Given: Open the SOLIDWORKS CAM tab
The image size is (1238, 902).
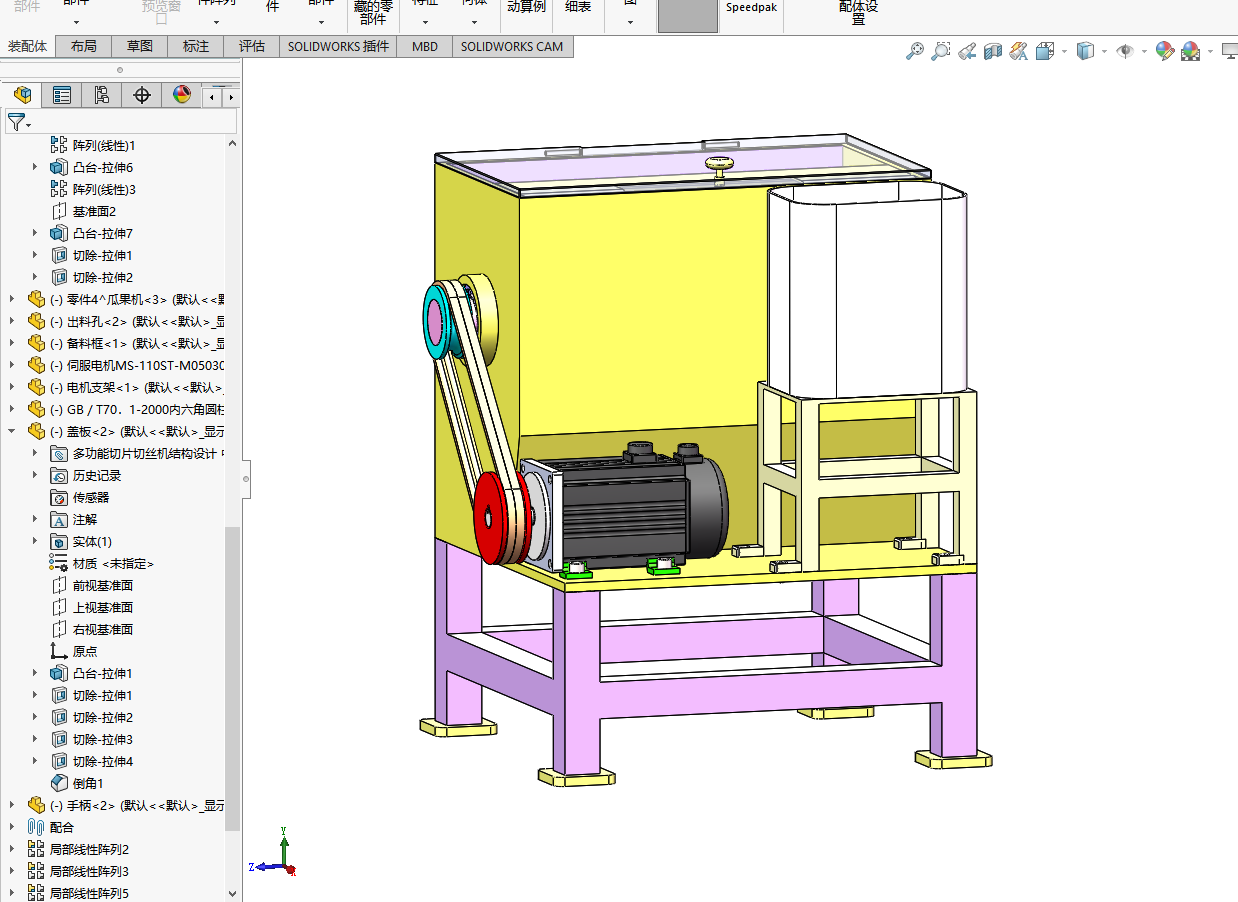Looking at the screenshot, I should [512, 46].
